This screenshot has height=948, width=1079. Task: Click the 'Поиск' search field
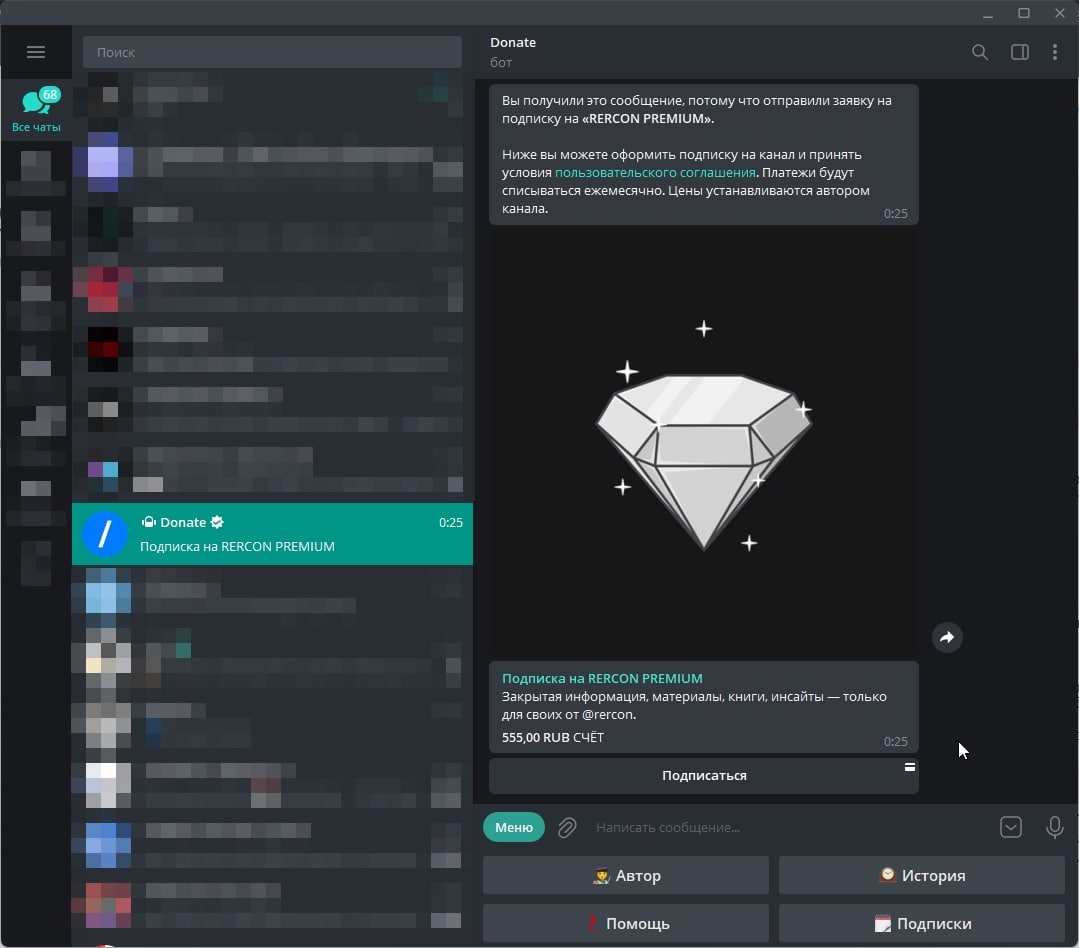(x=272, y=52)
